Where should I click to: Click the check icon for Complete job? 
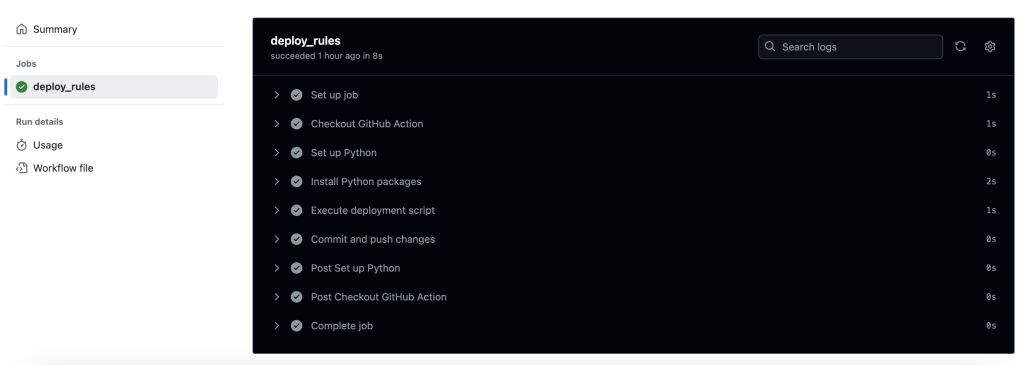(x=296, y=325)
